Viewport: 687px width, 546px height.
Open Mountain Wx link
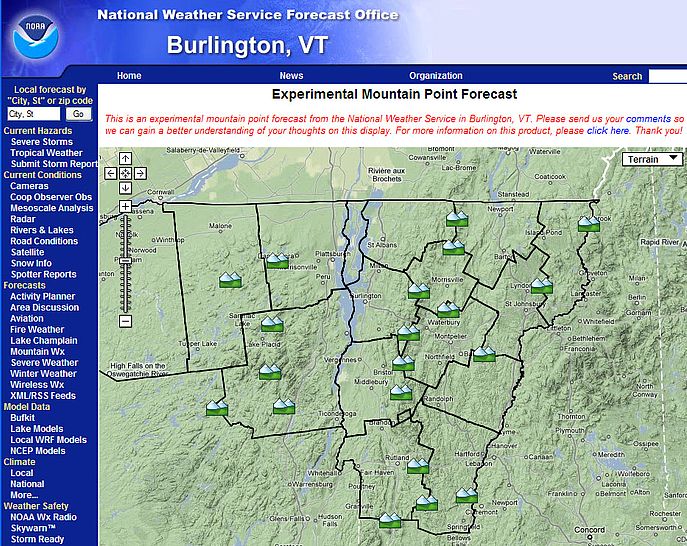[x=37, y=351]
